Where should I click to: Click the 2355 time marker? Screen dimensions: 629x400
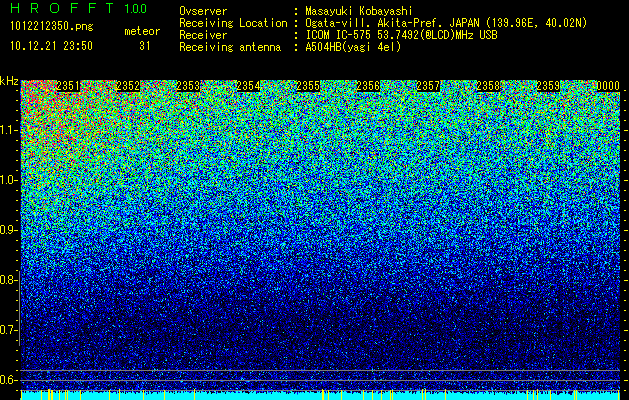pyautogui.click(x=308, y=86)
